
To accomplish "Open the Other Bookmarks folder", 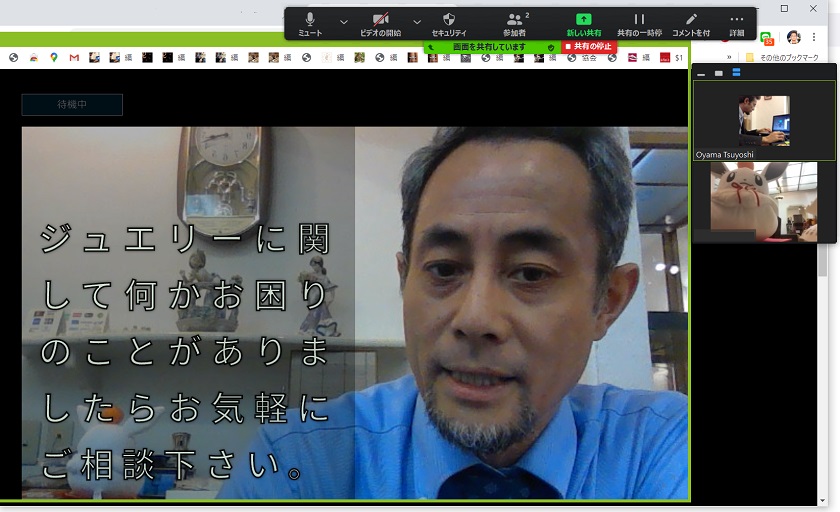I will (x=783, y=58).
